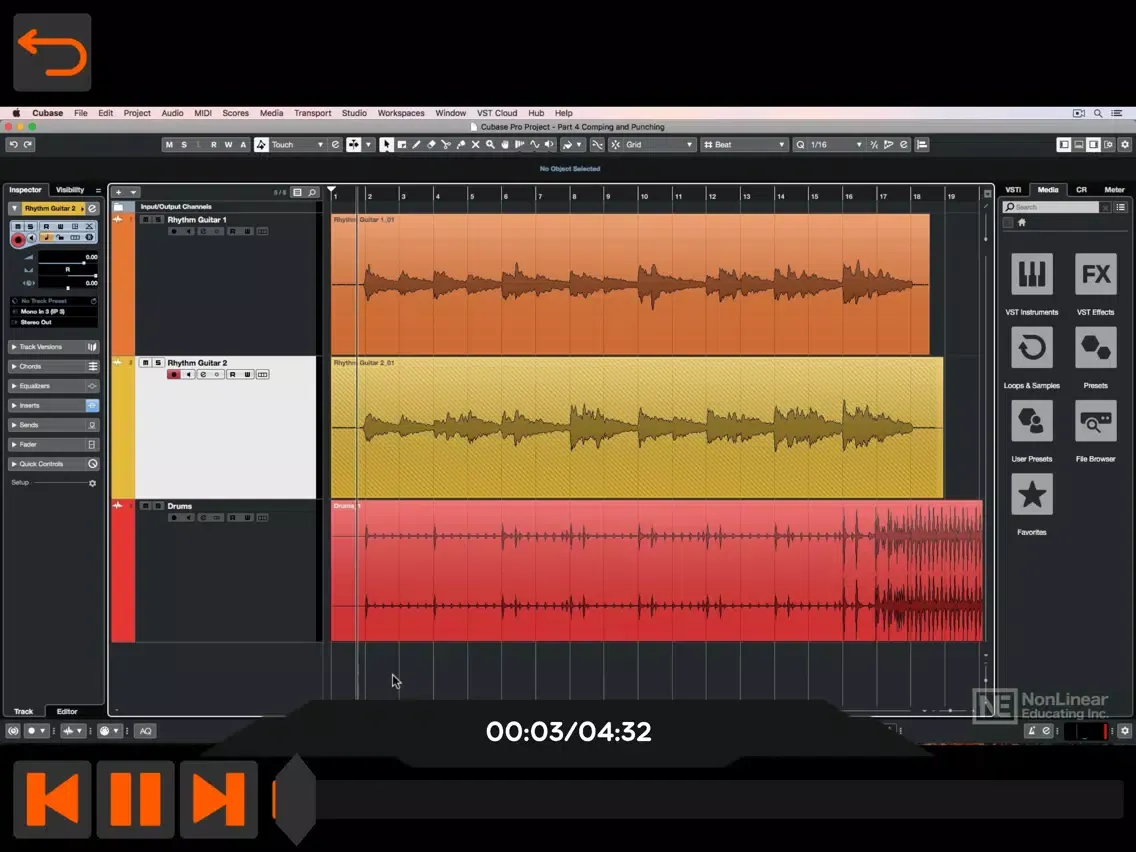Toggle the Inspector record enable button
This screenshot has width=1136, height=852.
pyautogui.click(x=18, y=239)
